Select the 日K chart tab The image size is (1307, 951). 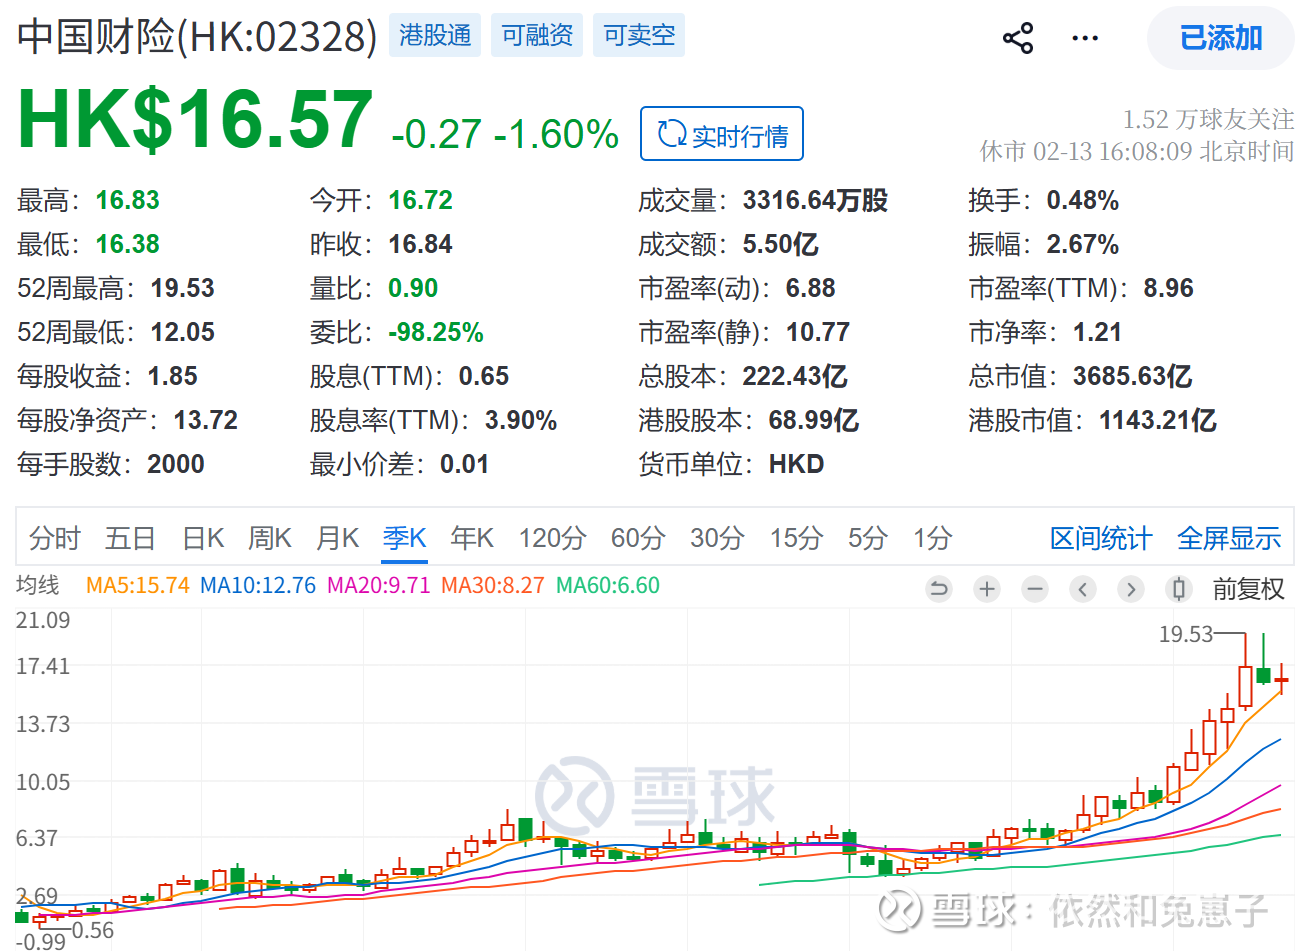coord(203,538)
